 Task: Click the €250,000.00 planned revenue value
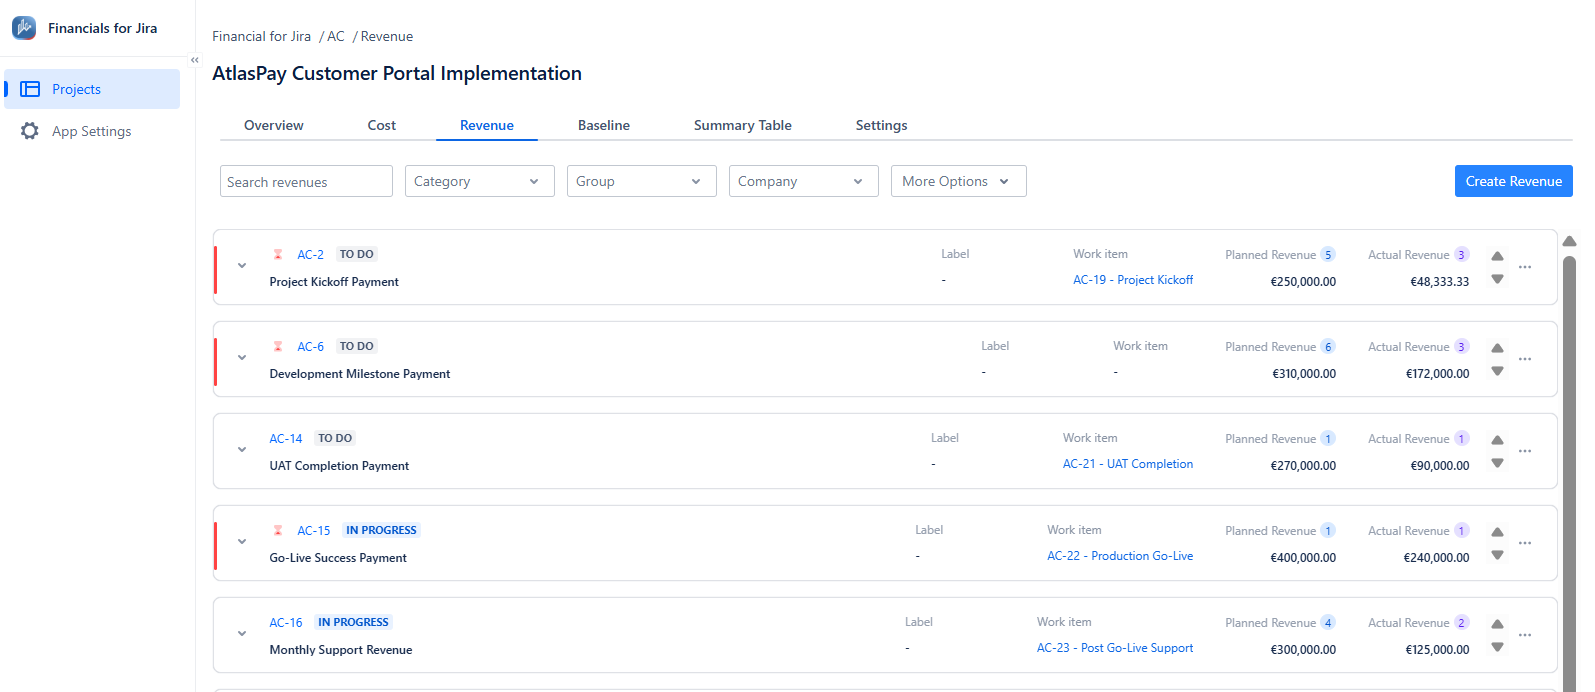(1303, 282)
